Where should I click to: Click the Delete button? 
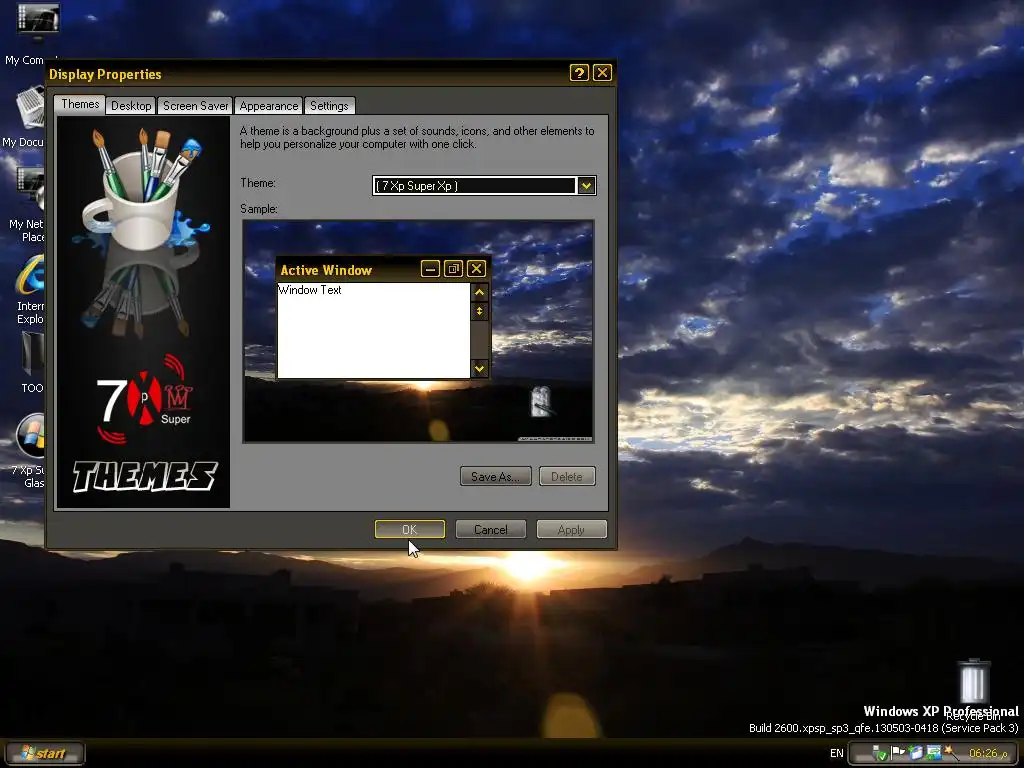[567, 476]
